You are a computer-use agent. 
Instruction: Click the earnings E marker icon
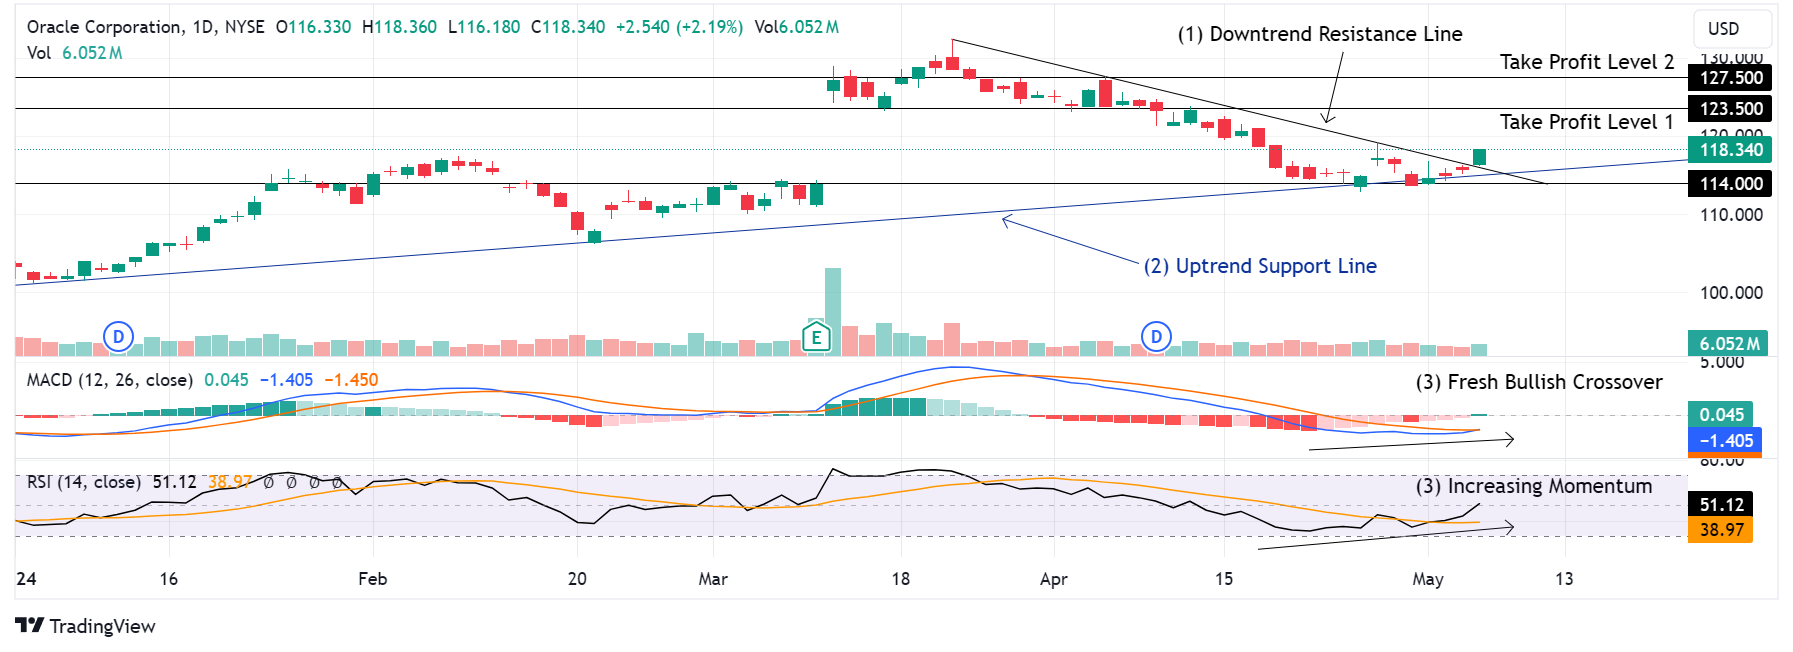[x=816, y=337]
